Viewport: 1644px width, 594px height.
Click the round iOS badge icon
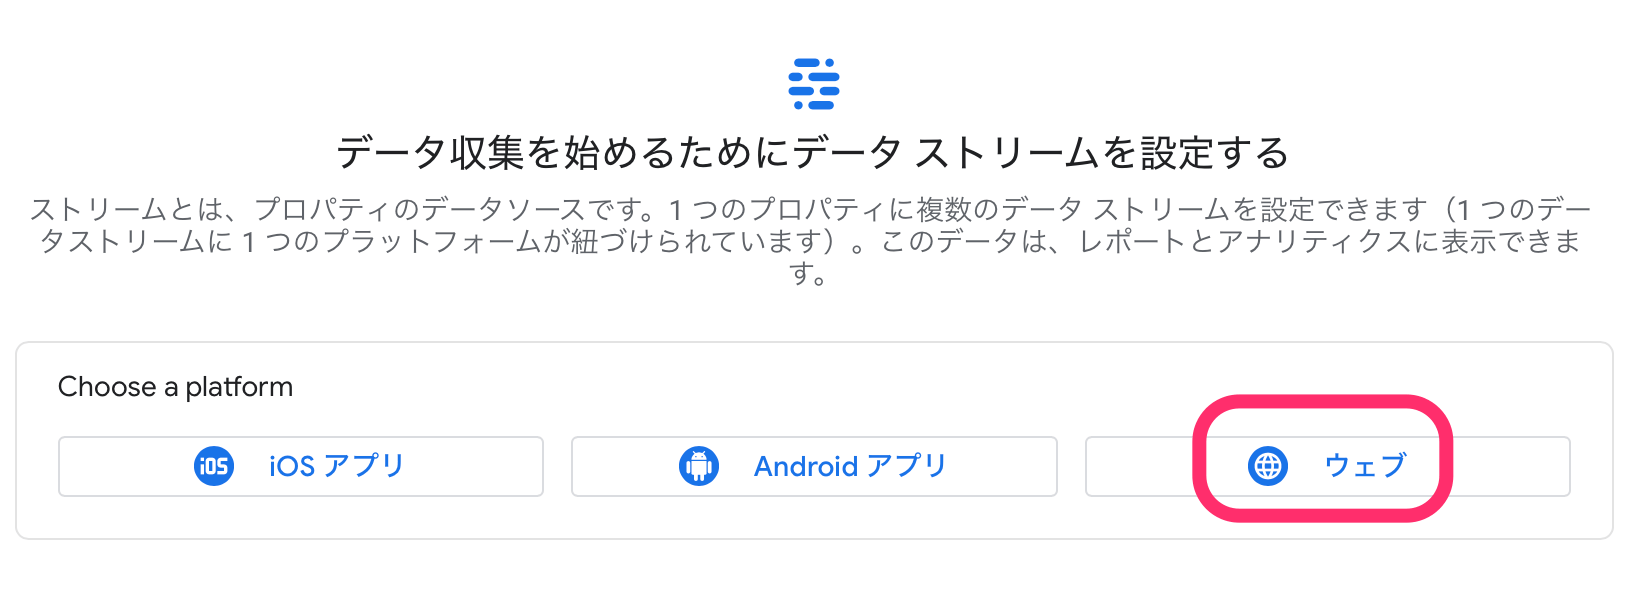click(x=214, y=466)
